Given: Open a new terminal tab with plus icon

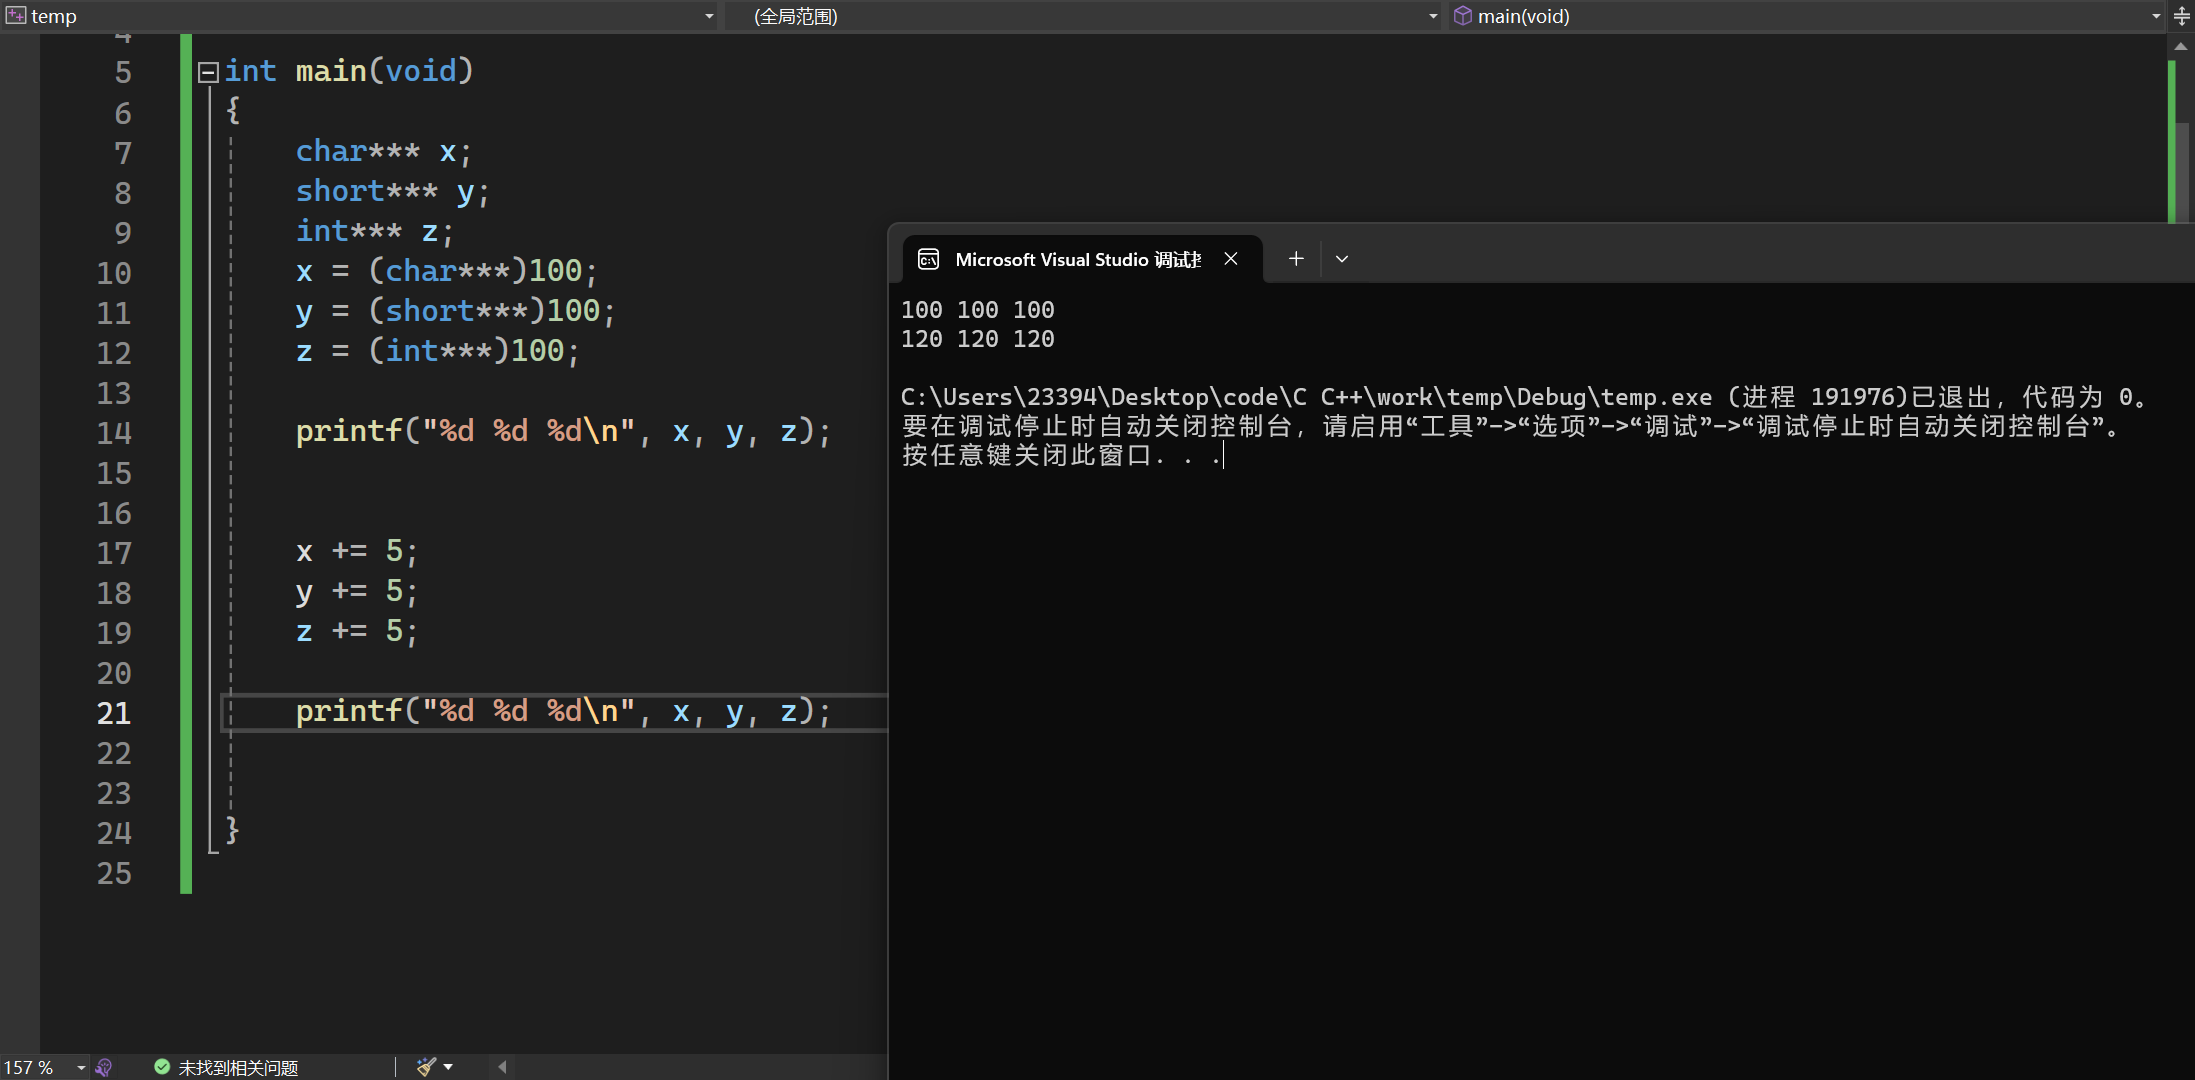Looking at the screenshot, I should [1296, 259].
